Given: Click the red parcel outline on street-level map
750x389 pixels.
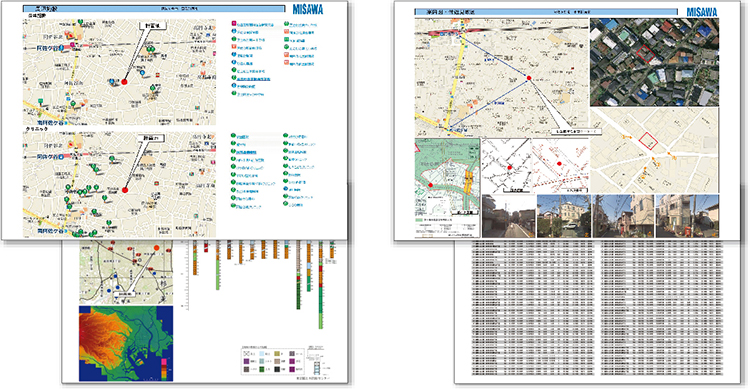Looking at the screenshot, I should (x=649, y=141).
